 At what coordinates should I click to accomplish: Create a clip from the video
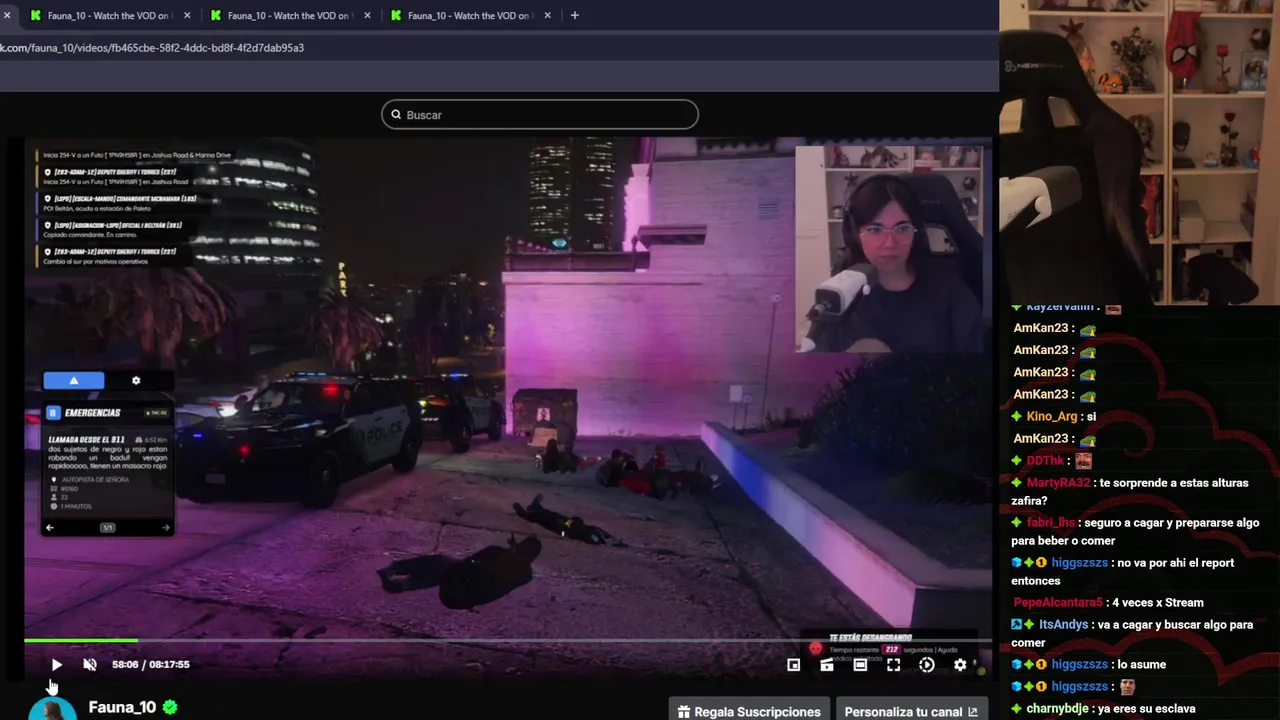click(x=827, y=665)
